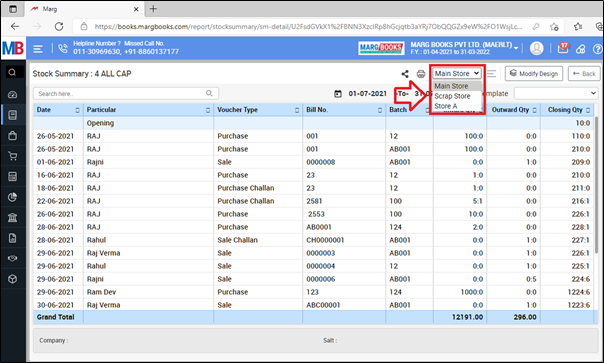604x363 pixels.
Task: Open the user profile avatar
Action: coord(537,49)
